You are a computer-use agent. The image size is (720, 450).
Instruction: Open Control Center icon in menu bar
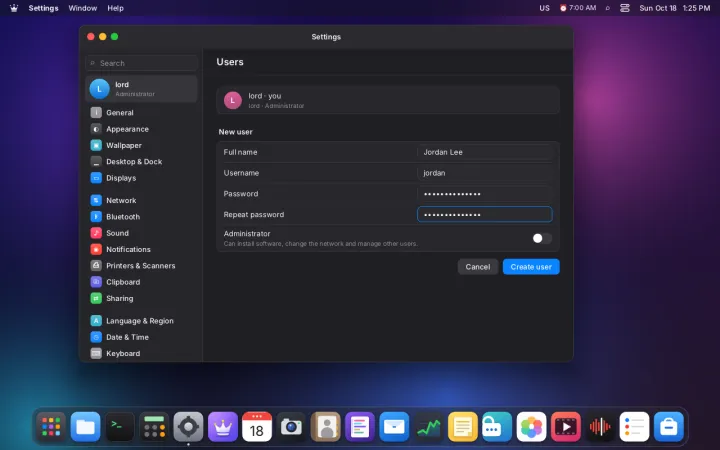pyautogui.click(x=624, y=8)
